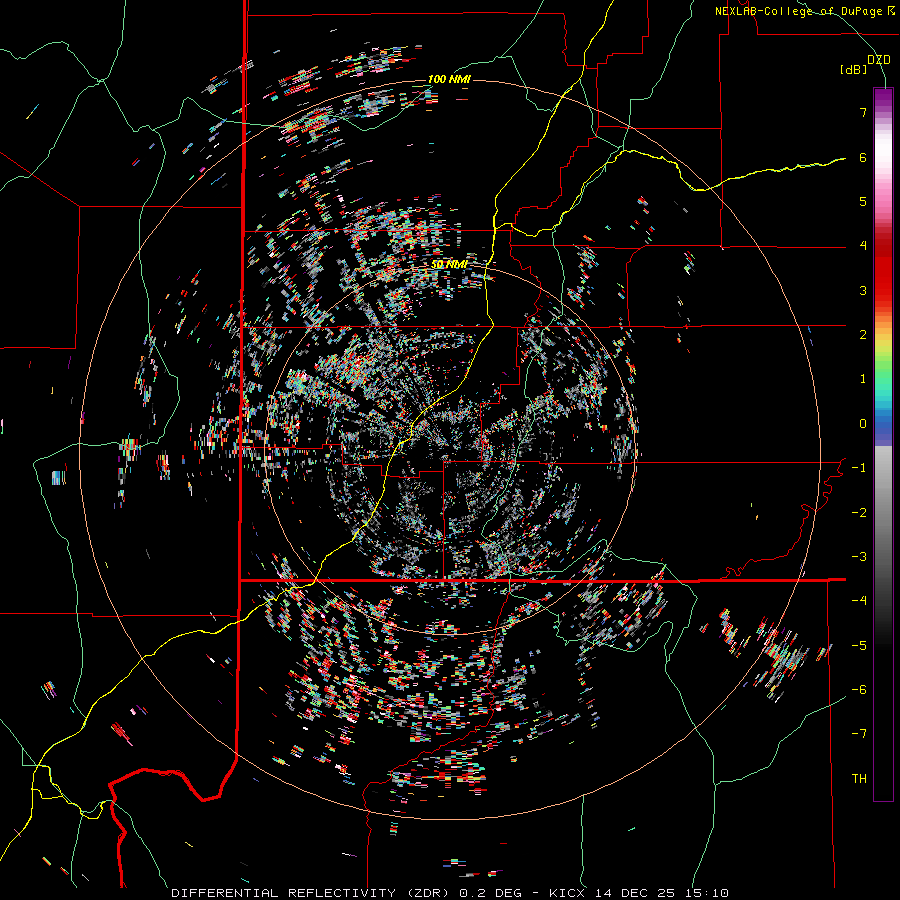
Task: Click the 4 value on color scale
Action: pos(863,246)
